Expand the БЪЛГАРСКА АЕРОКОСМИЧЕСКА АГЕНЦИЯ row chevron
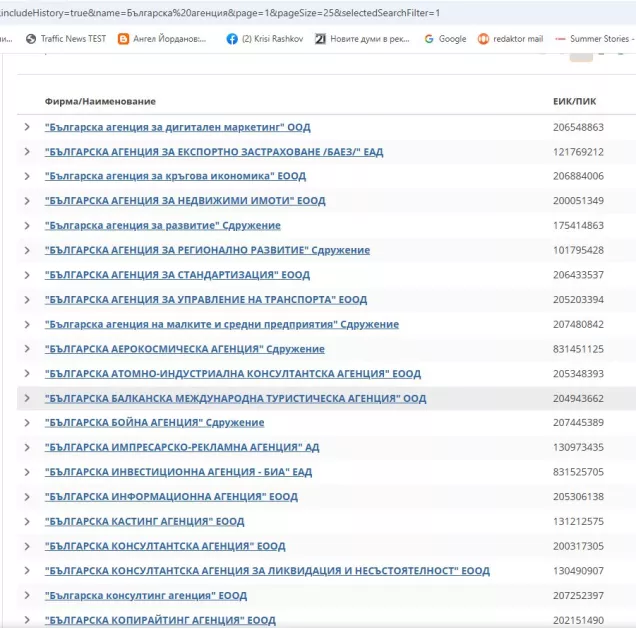The image size is (636, 628). (x=27, y=349)
